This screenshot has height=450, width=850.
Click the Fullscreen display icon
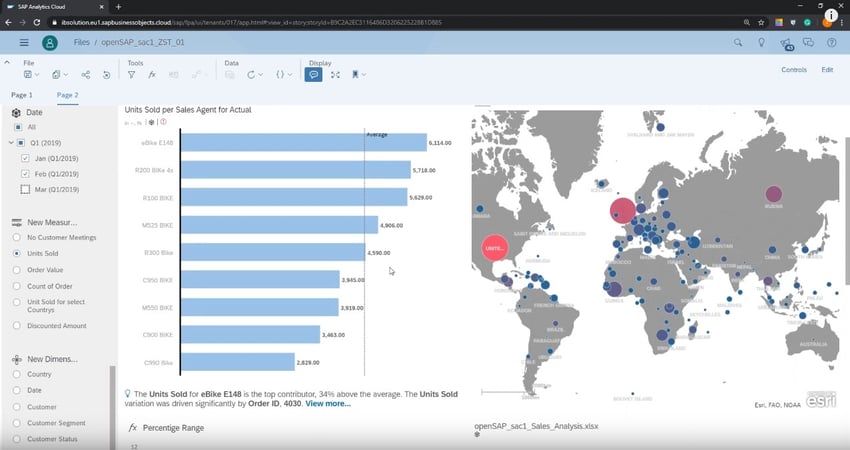coord(336,75)
